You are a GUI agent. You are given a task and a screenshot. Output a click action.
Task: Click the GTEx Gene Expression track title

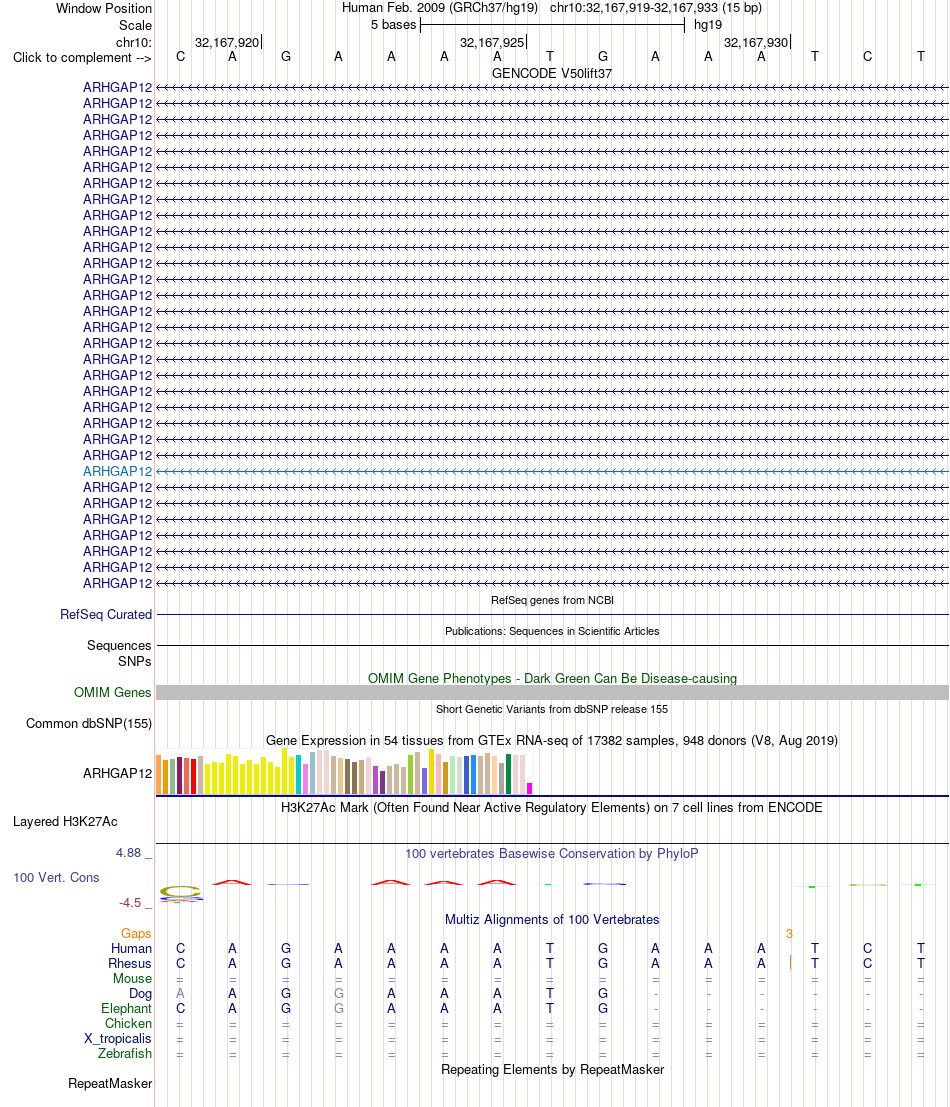(x=552, y=741)
